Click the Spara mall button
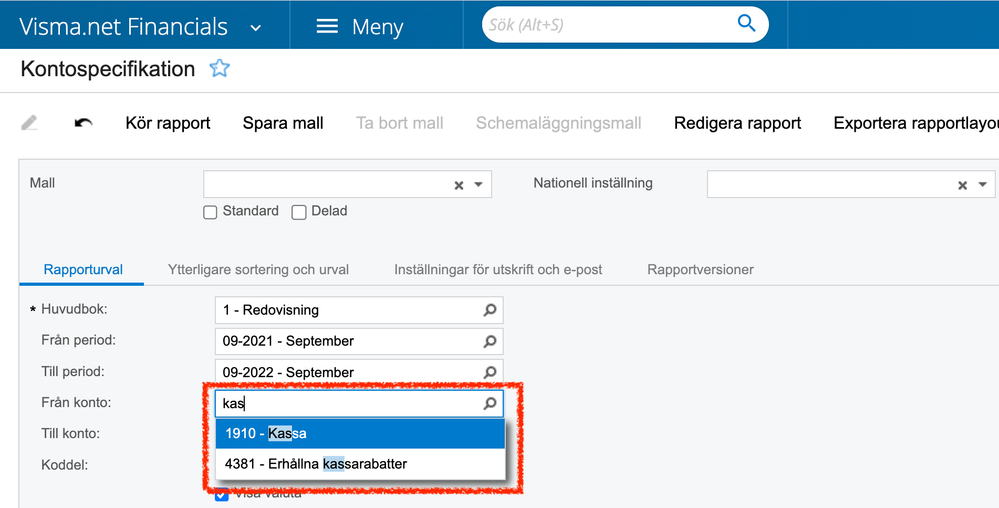This screenshot has height=508, width=999. coord(283,123)
